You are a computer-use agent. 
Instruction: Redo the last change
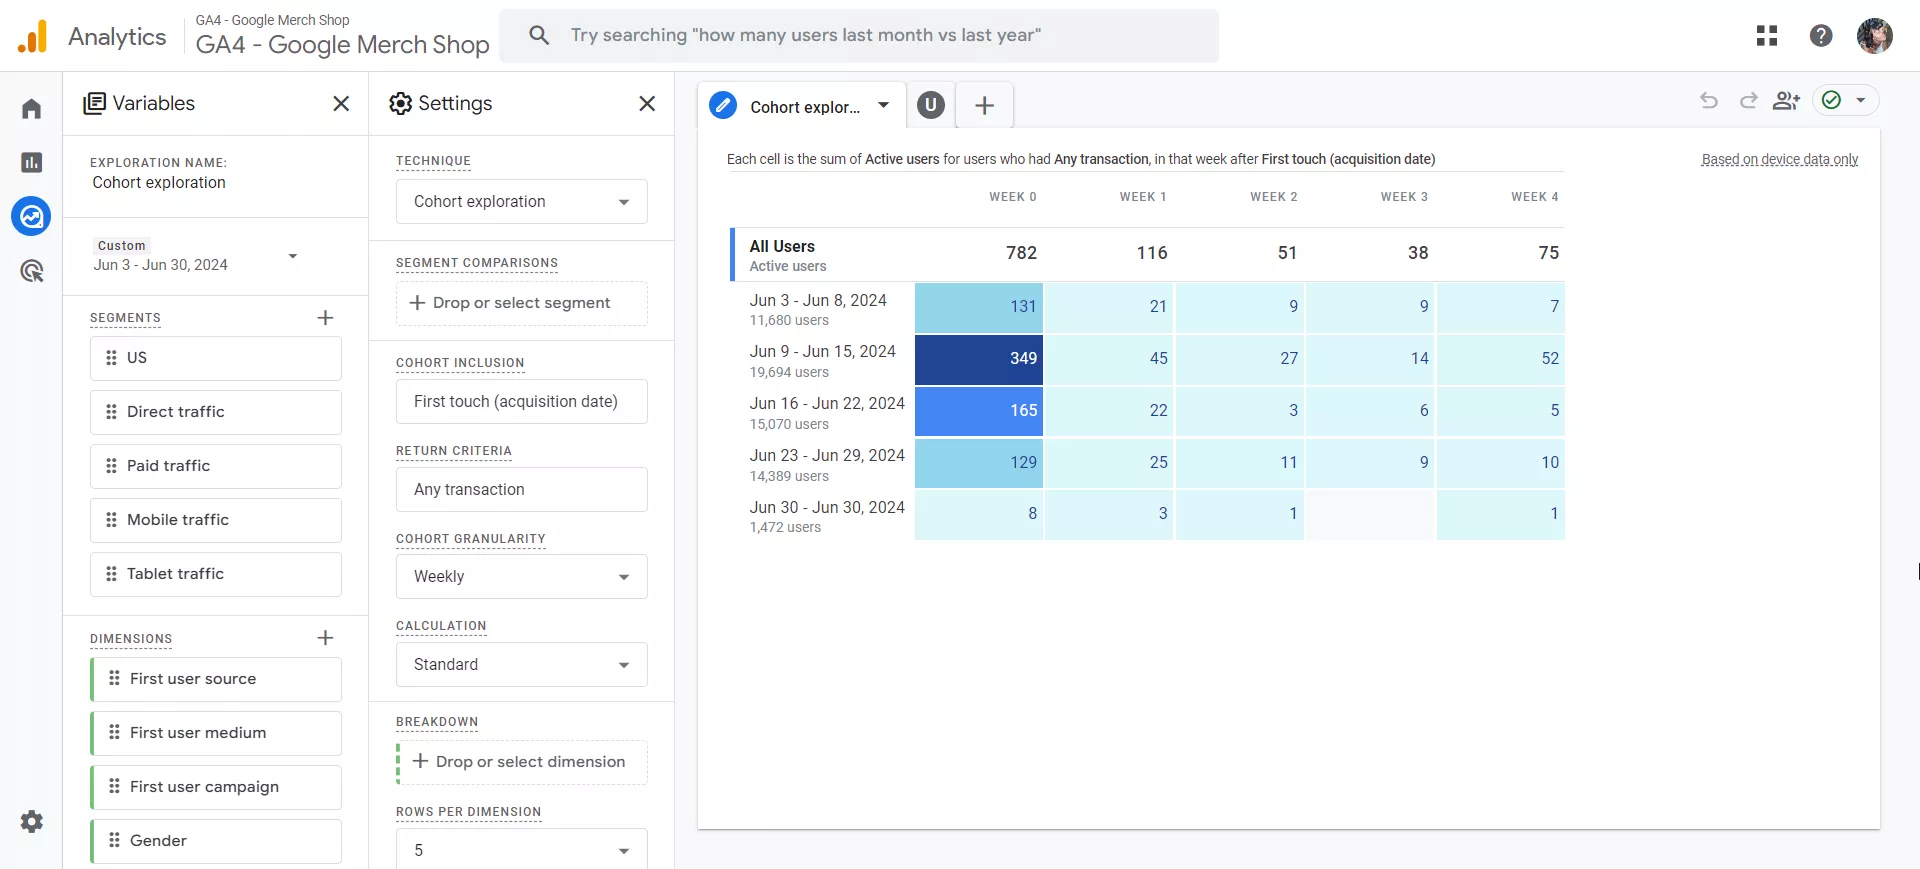[x=1748, y=100]
